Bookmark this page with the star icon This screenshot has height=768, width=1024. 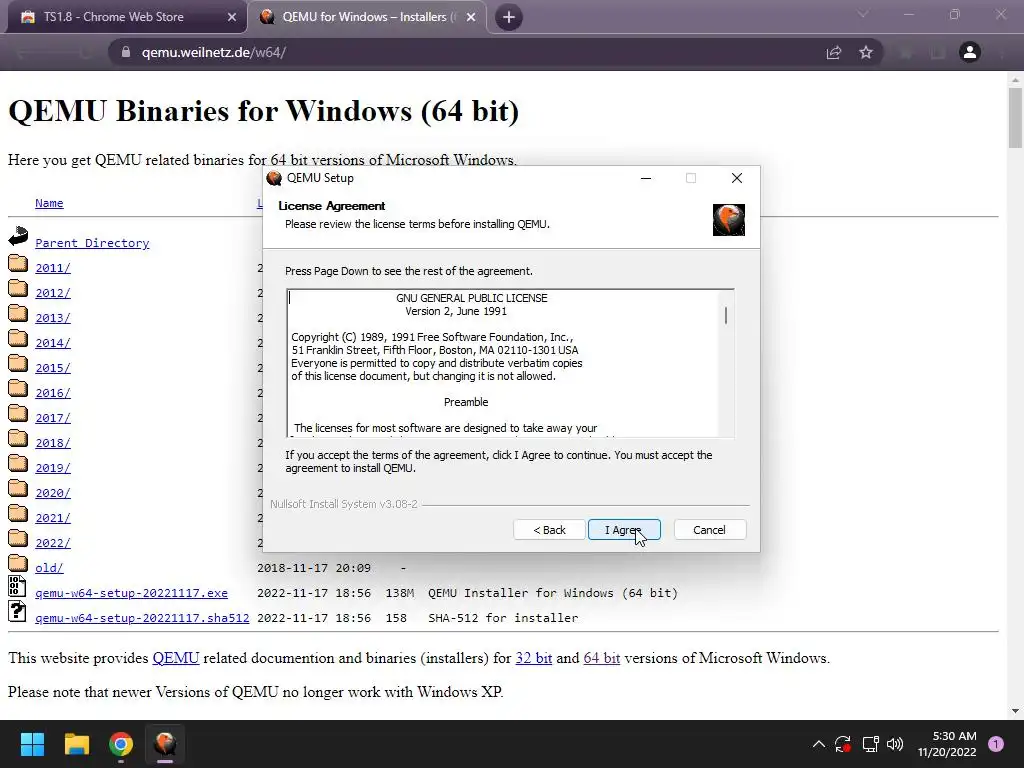[866, 52]
